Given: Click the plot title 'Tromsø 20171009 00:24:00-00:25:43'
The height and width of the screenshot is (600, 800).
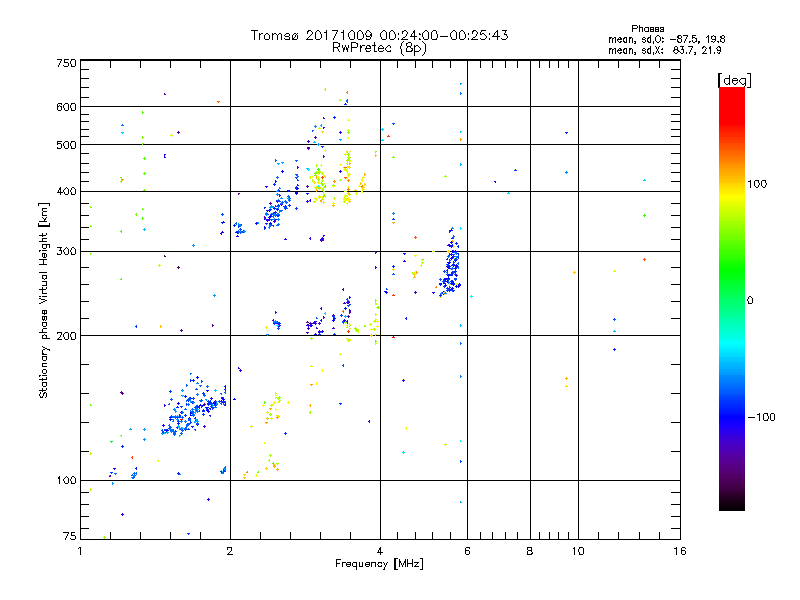Looking at the screenshot, I should coord(379,35).
